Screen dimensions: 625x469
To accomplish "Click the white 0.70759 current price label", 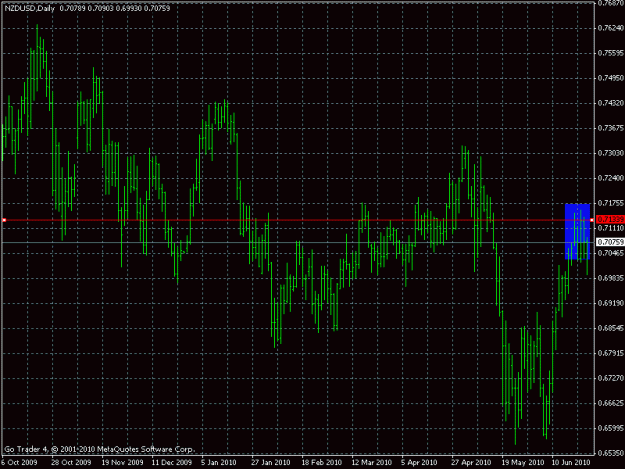I will (x=610, y=242).
